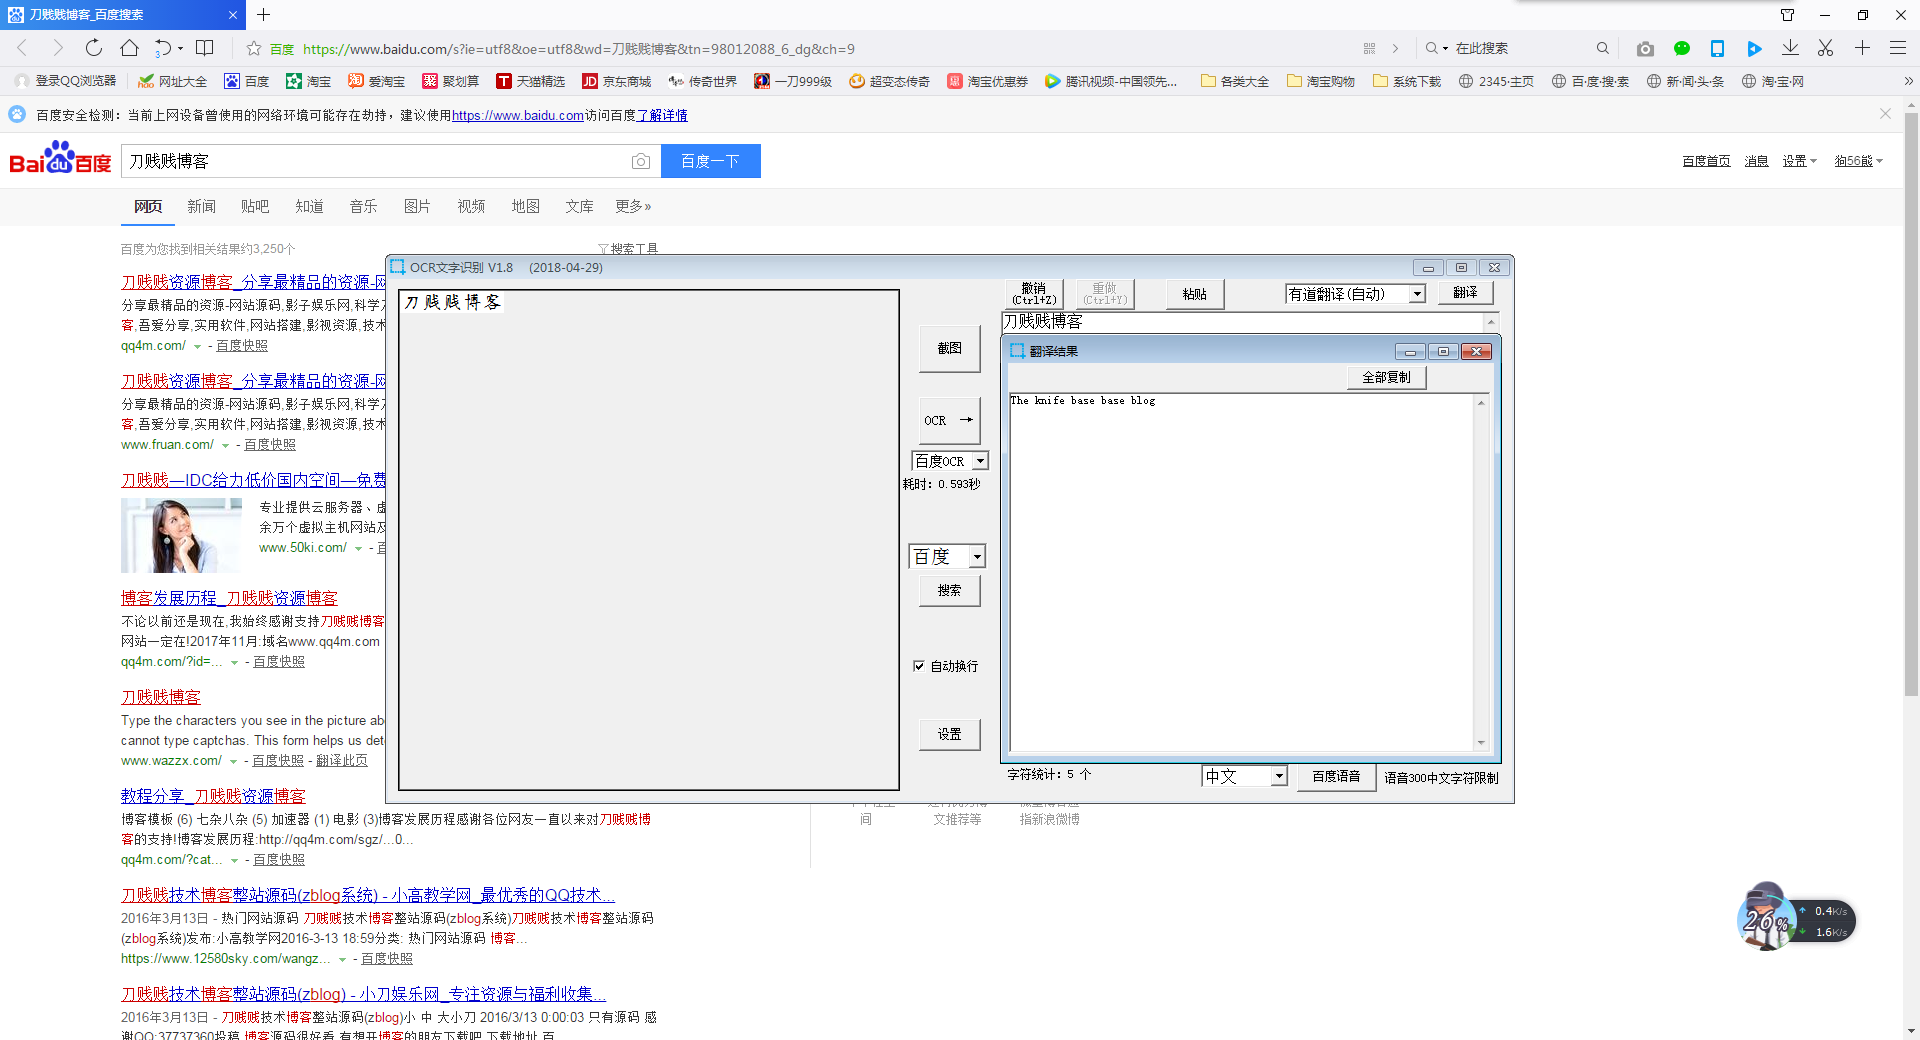Open the green WeChat toolbar icon
Screen dimensions: 1920x1040
point(1682,48)
